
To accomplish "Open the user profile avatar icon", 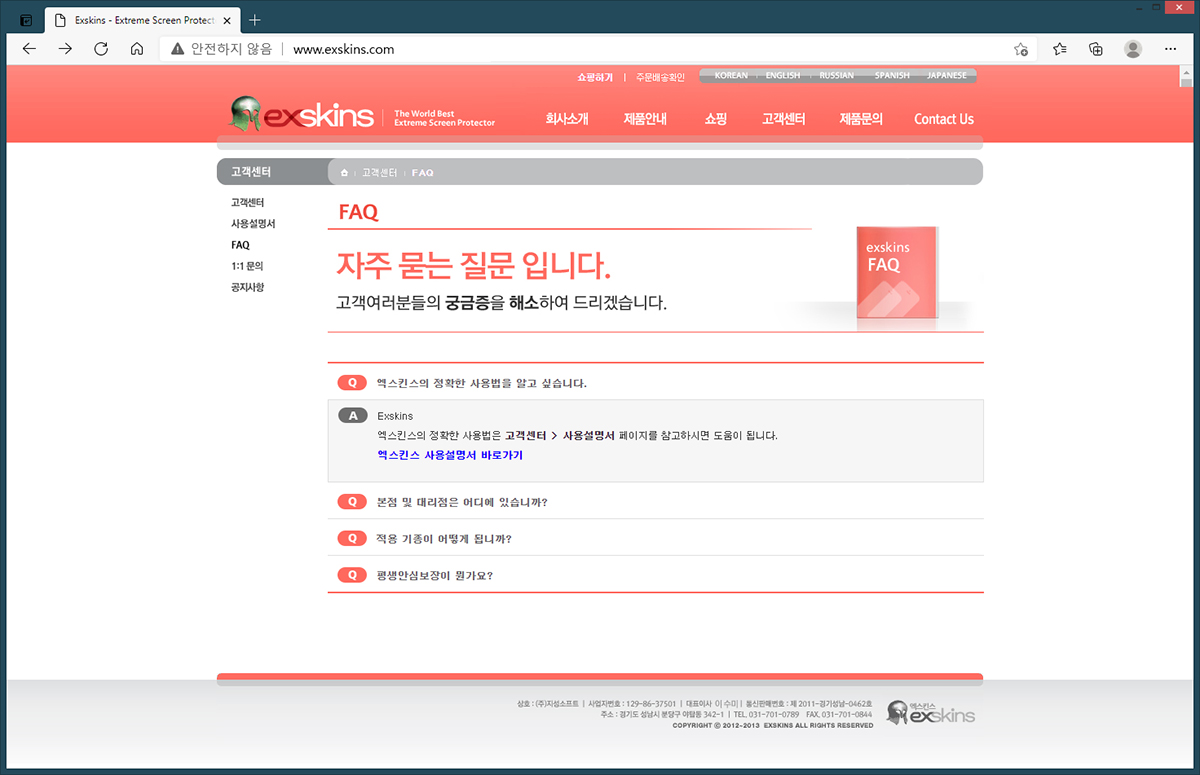I will [x=1133, y=49].
